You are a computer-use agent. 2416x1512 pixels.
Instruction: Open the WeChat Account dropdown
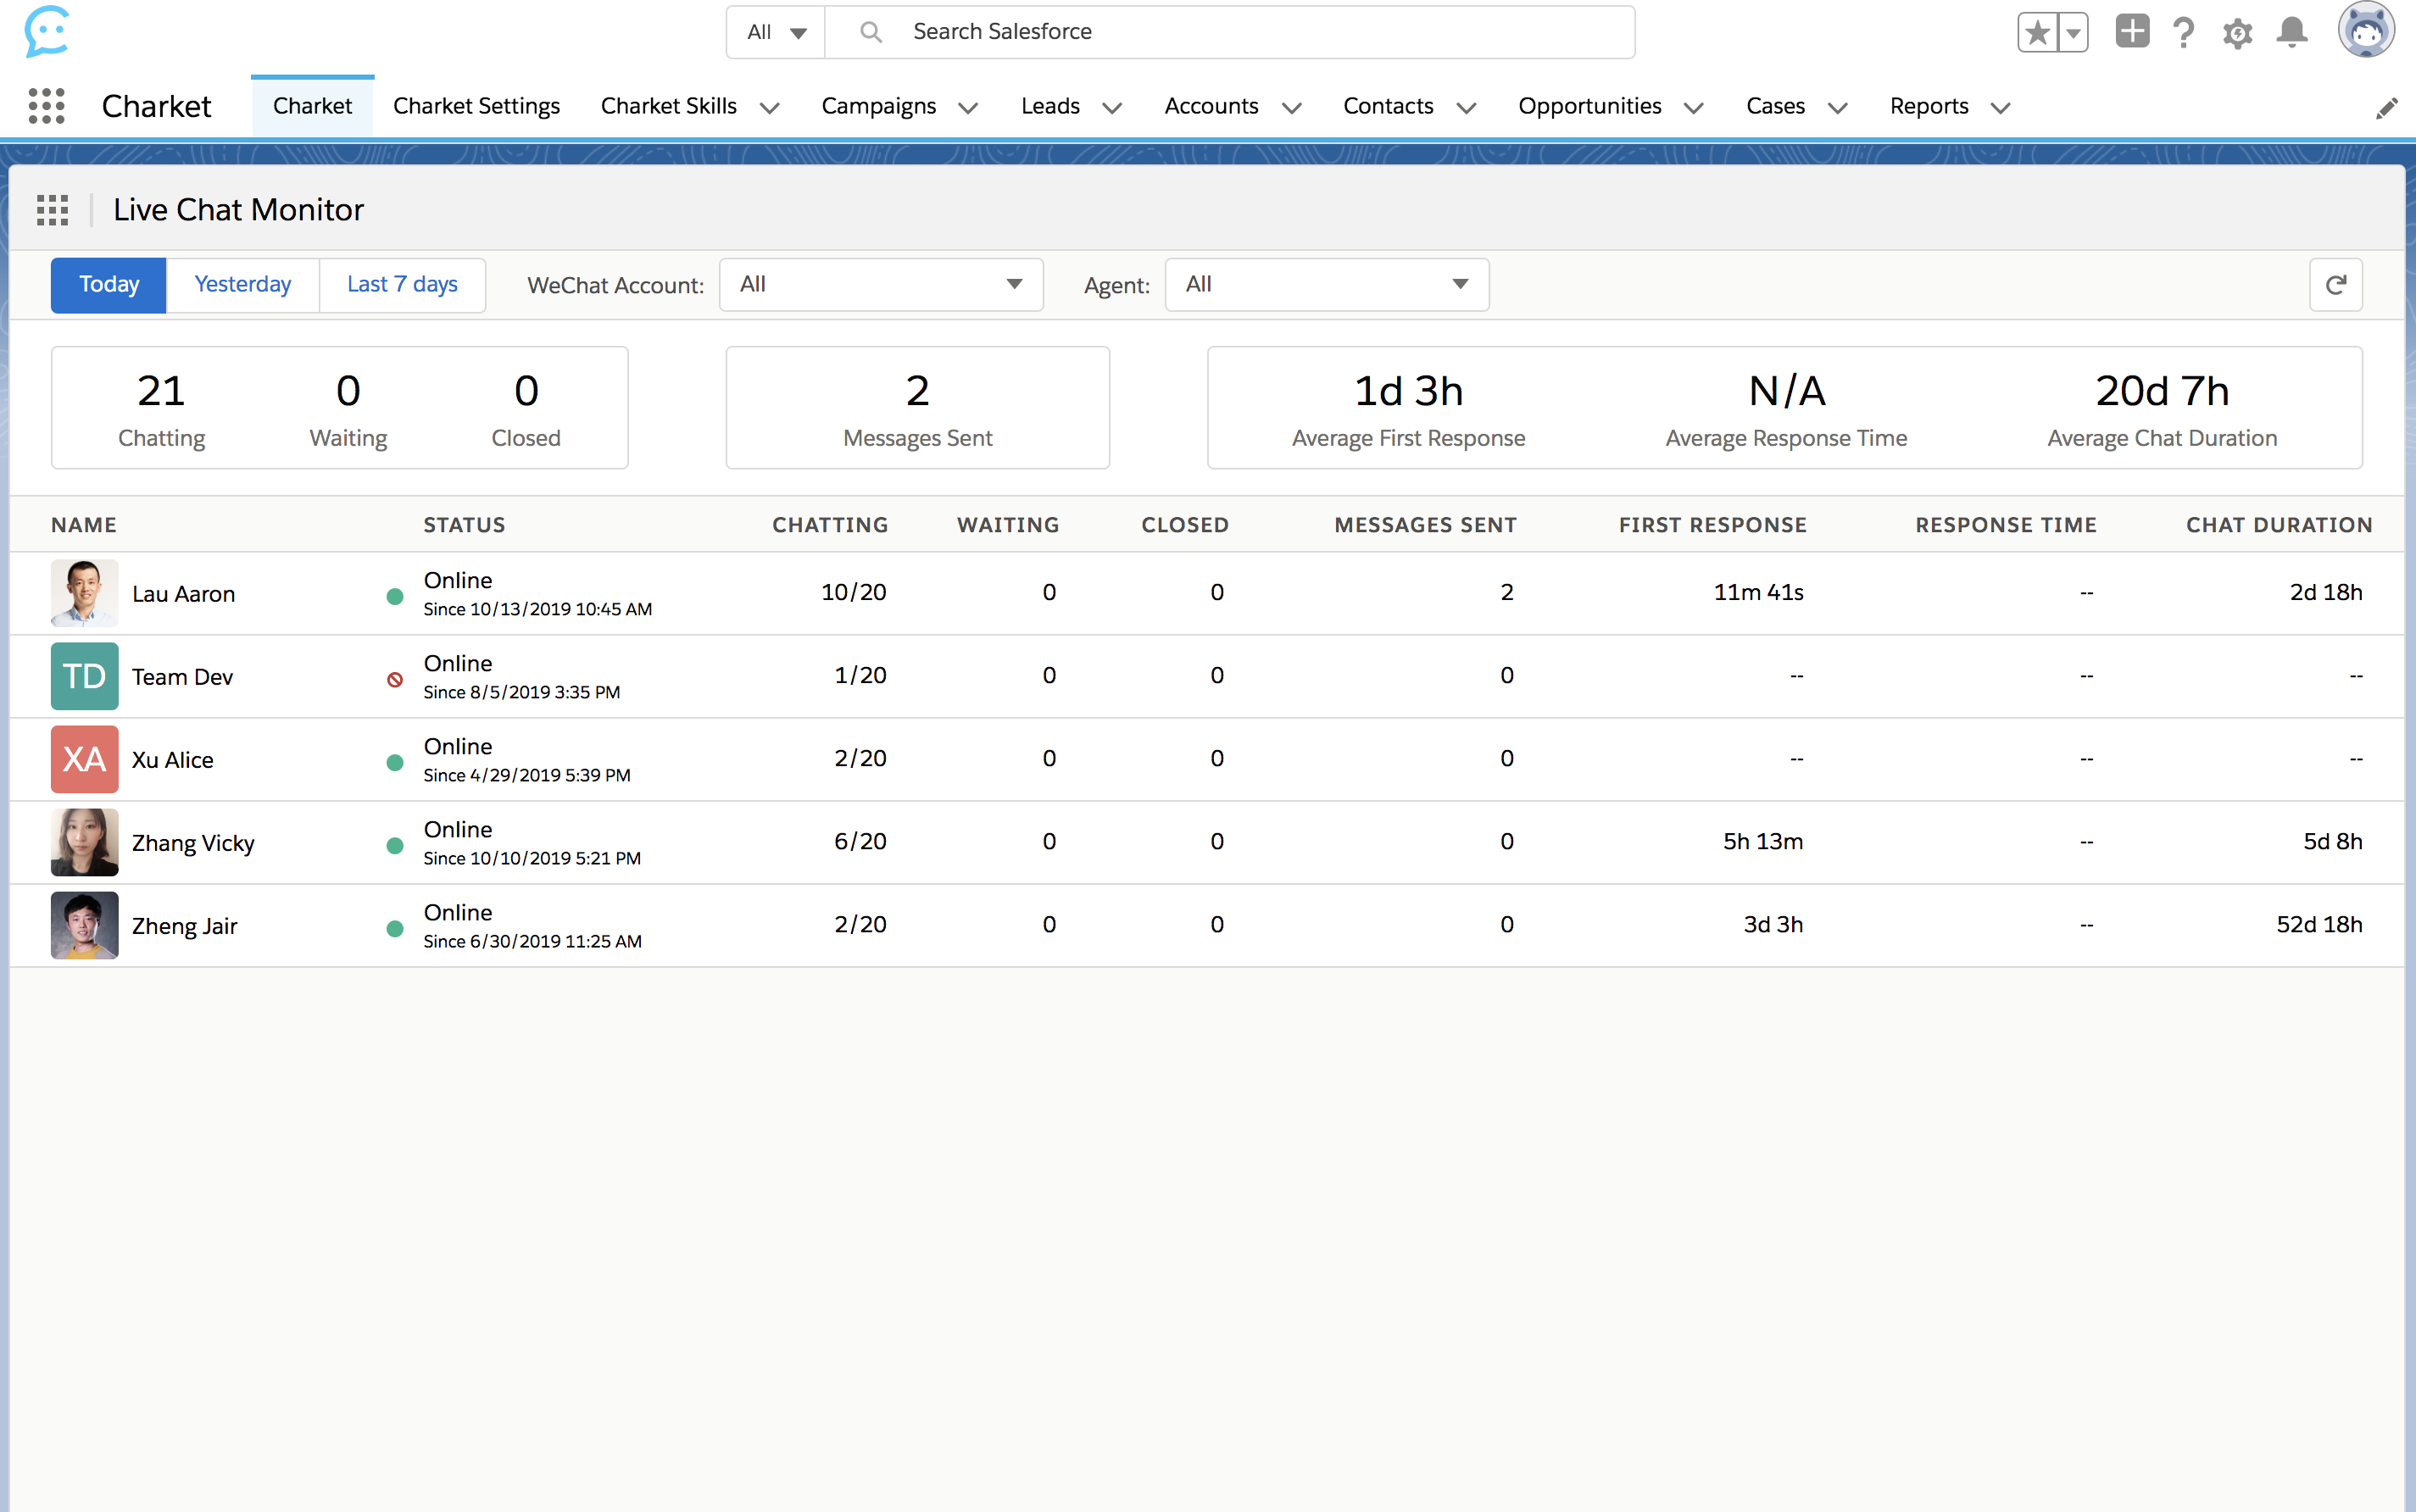tap(880, 285)
